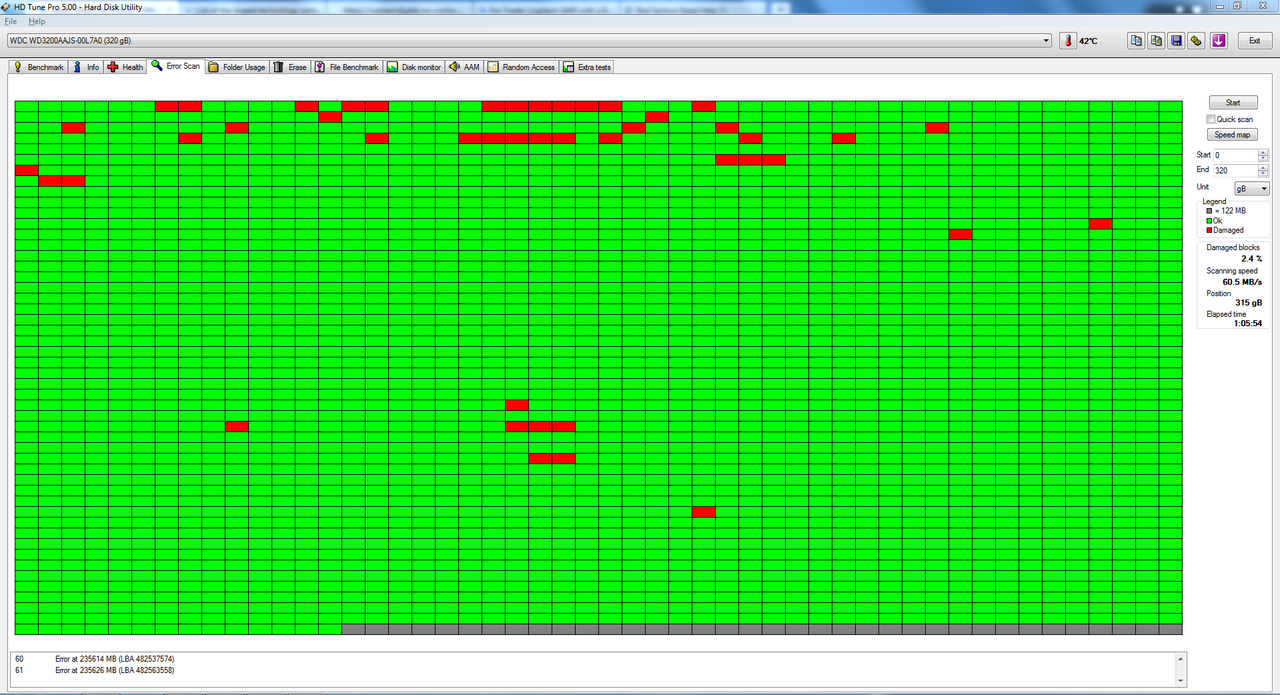Image resolution: width=1280 pixels, height=695 pixels.
Task: Click the green Ok legend swatch
Action: [1209, 221]
